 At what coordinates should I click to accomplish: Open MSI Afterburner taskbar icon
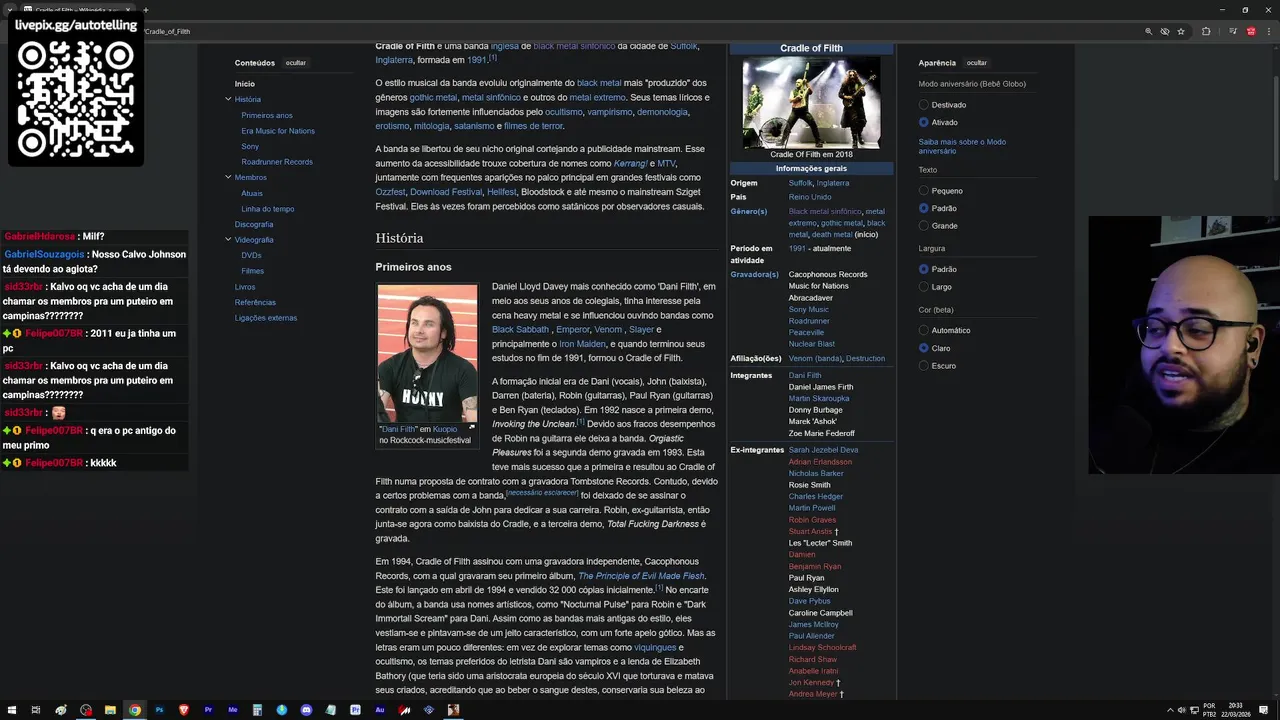coord(404,710)
